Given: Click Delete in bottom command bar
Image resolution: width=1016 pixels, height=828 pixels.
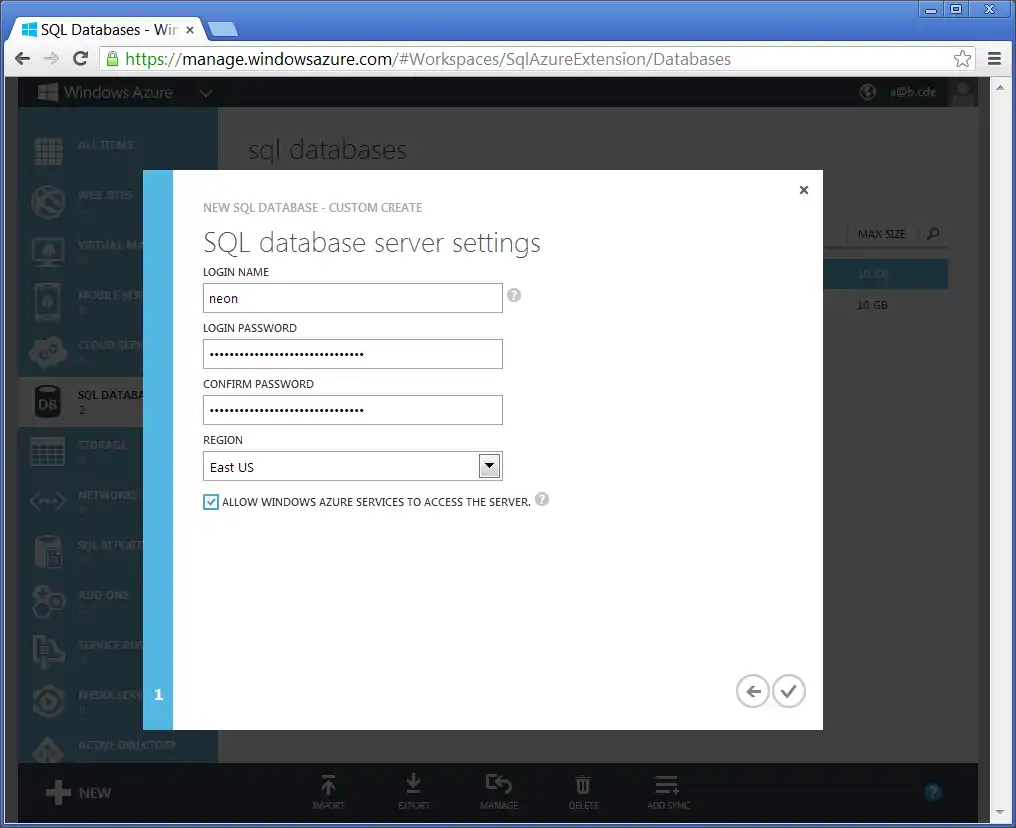Looking at the screenshot, I should coord(583,792).
